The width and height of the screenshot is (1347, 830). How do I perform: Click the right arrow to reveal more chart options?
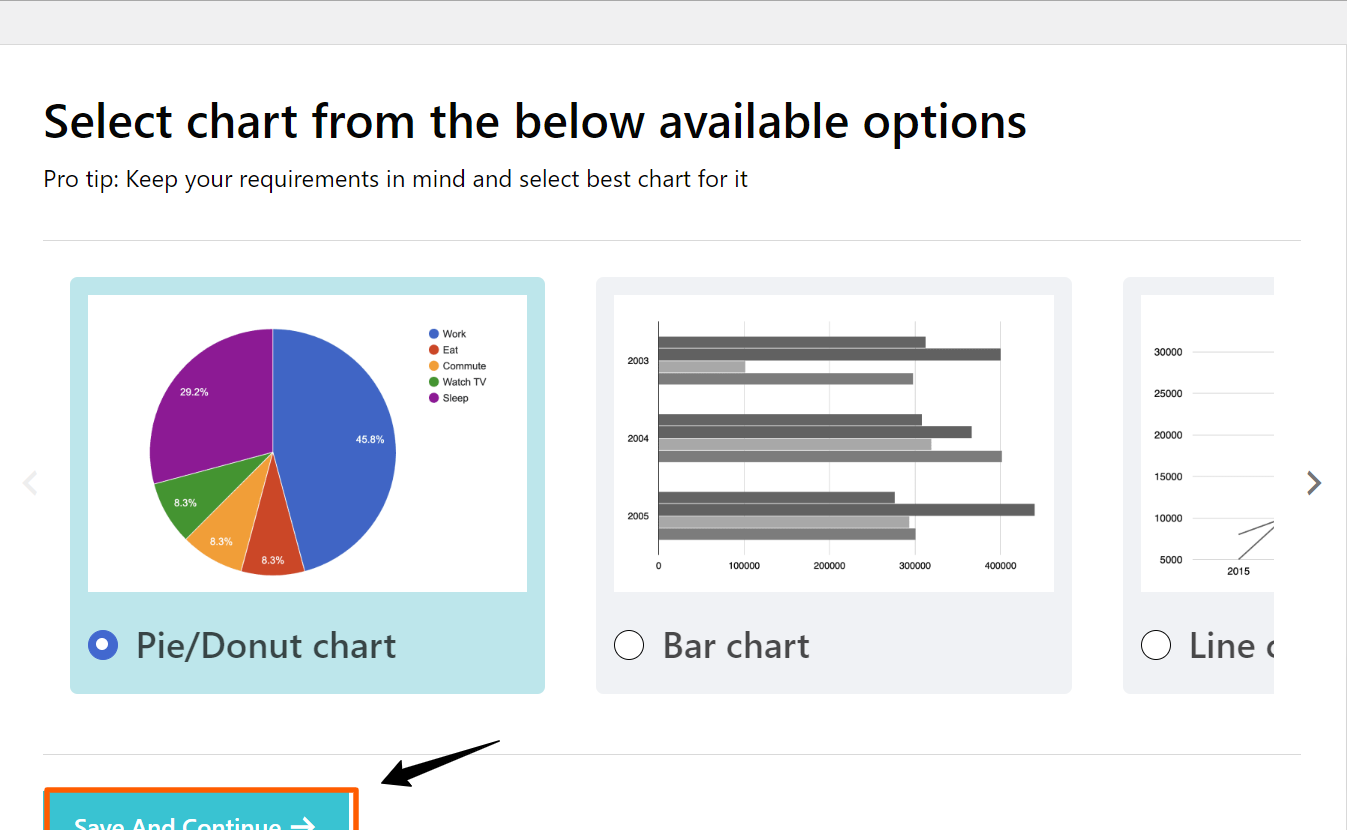click(x=1314, y=482)
